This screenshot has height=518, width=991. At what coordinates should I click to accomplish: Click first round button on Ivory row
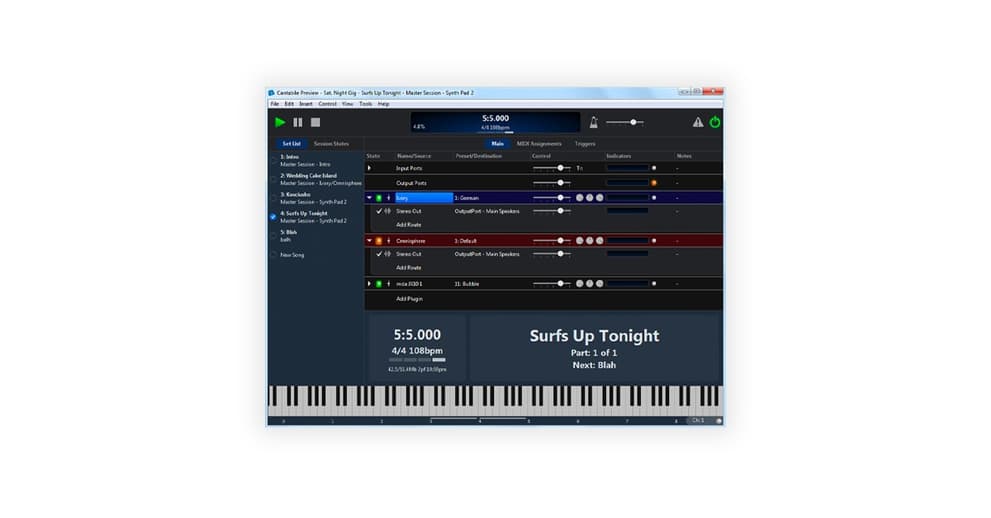pos(580,198)
